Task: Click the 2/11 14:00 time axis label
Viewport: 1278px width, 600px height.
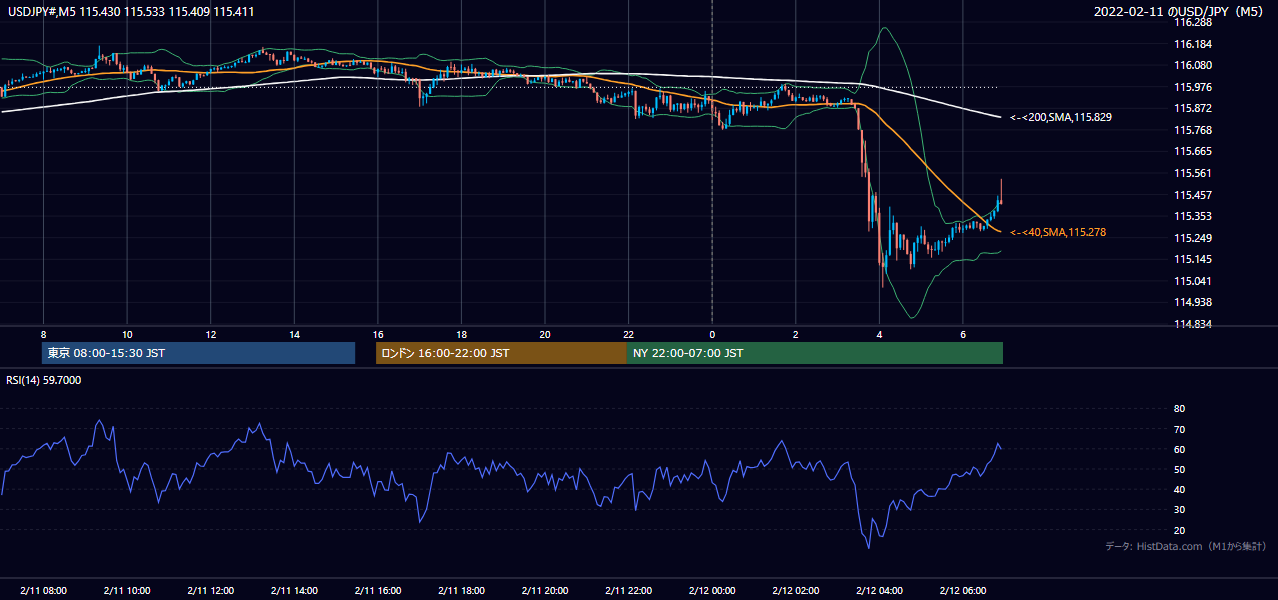Action: coord(294,590)
